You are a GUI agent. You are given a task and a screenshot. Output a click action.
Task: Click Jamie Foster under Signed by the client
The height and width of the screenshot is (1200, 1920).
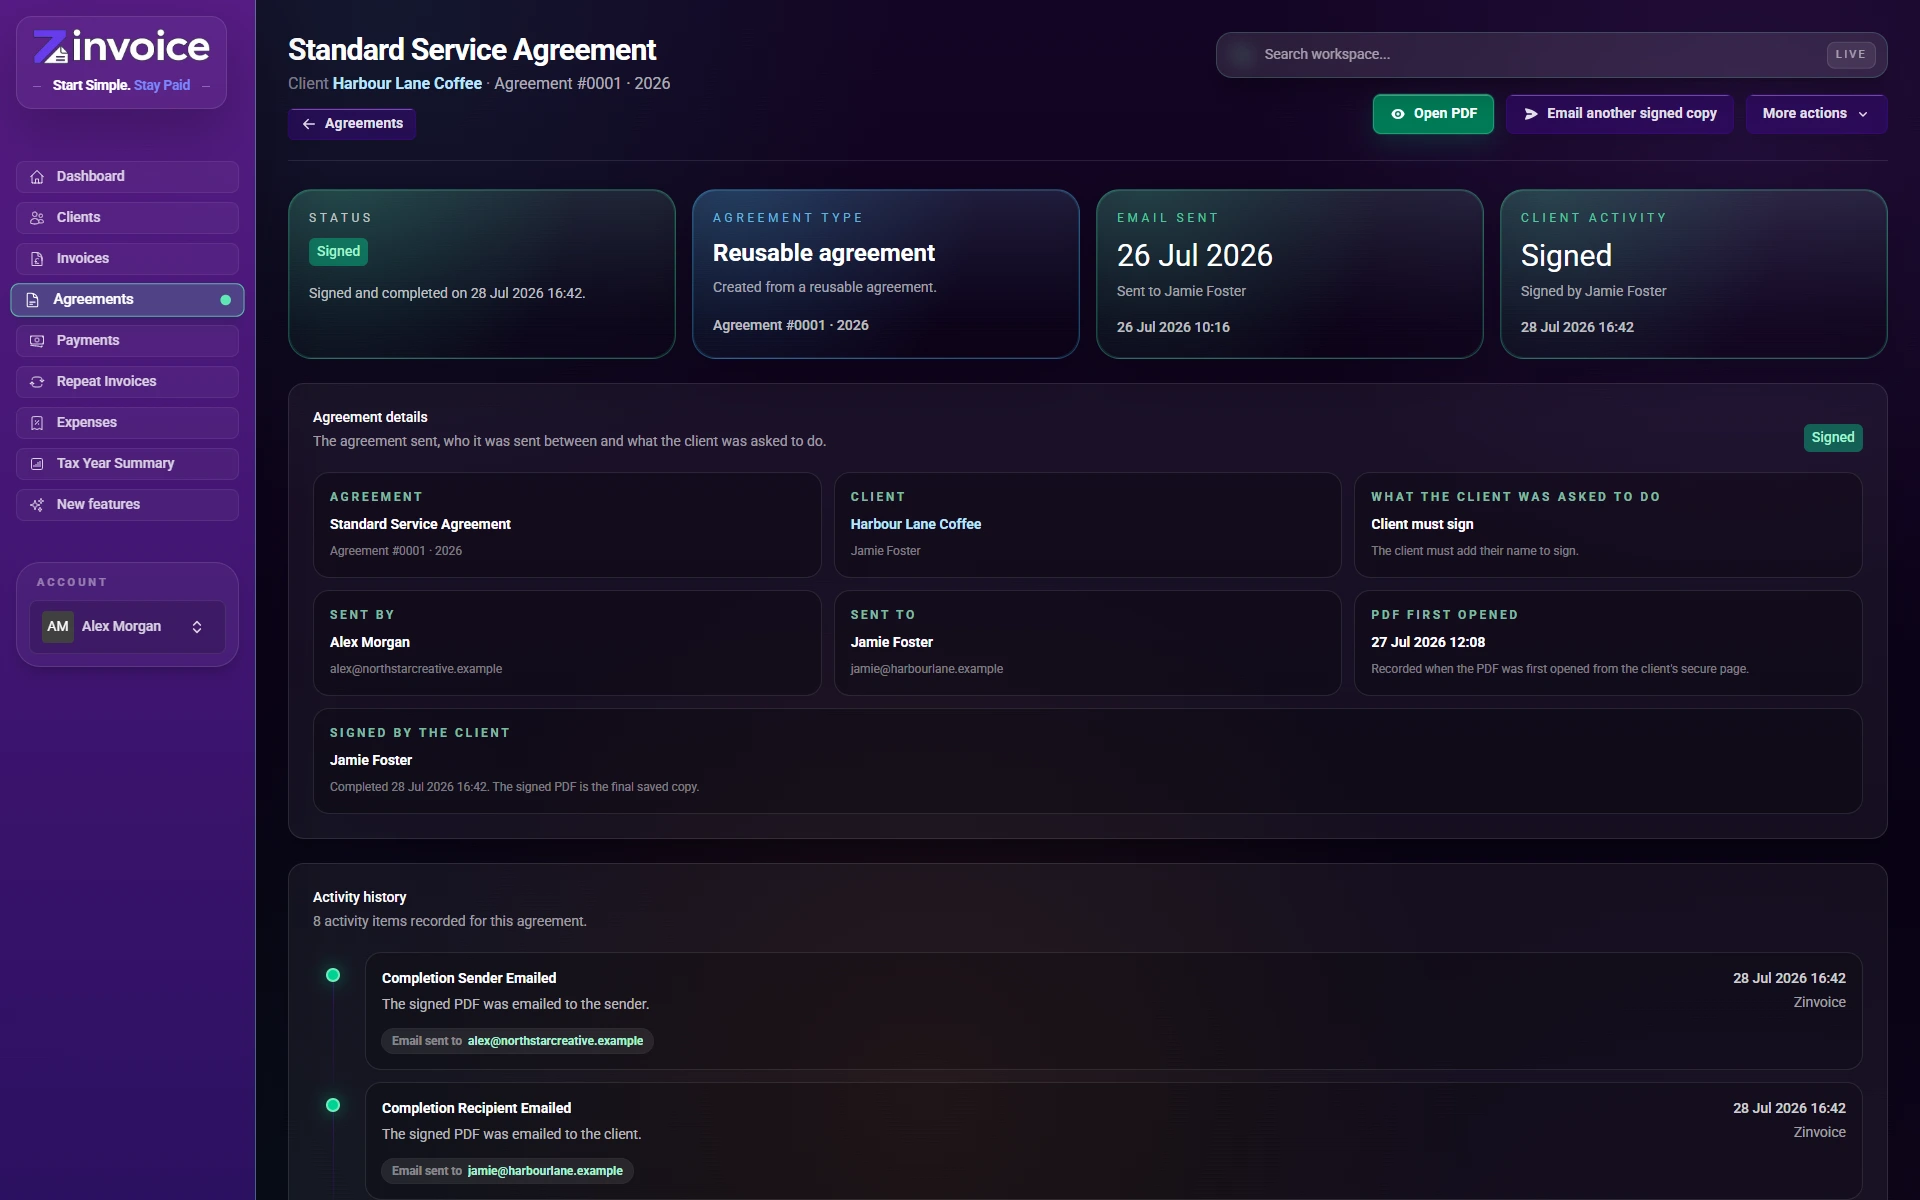click(x=370, y=760)
